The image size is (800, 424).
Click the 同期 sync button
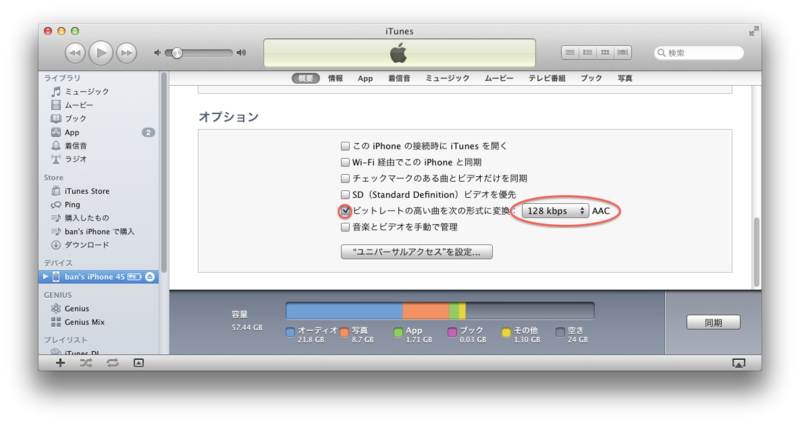click(713, 322)
